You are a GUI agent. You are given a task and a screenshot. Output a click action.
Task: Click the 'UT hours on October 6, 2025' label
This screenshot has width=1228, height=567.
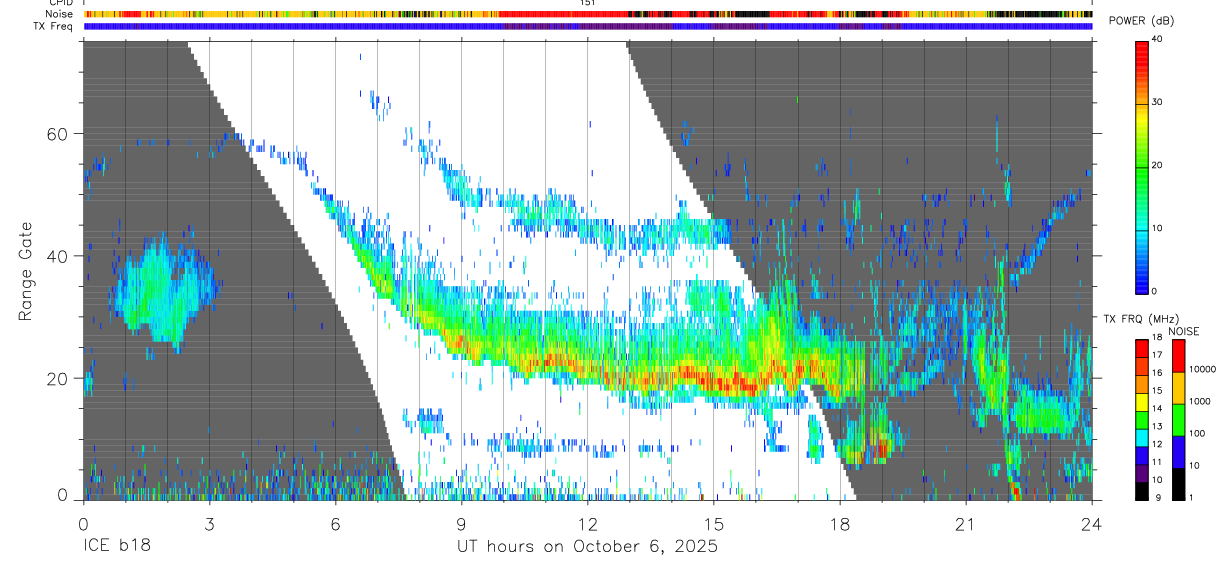coord(587,547)
